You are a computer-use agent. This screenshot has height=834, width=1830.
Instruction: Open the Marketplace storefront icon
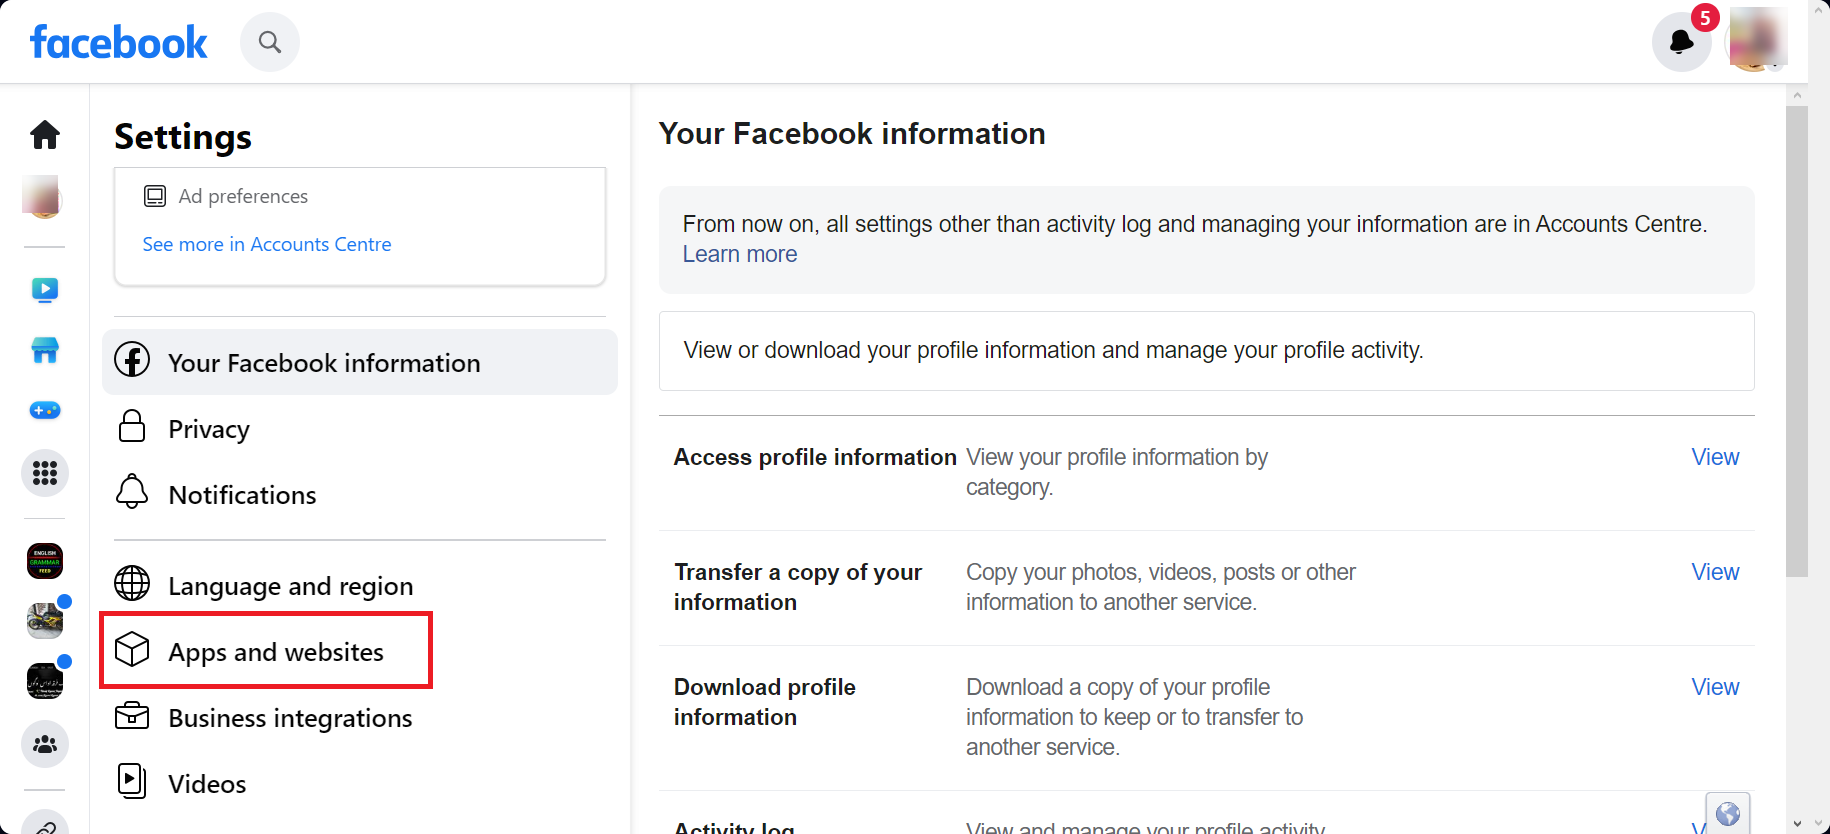point(45,350)
